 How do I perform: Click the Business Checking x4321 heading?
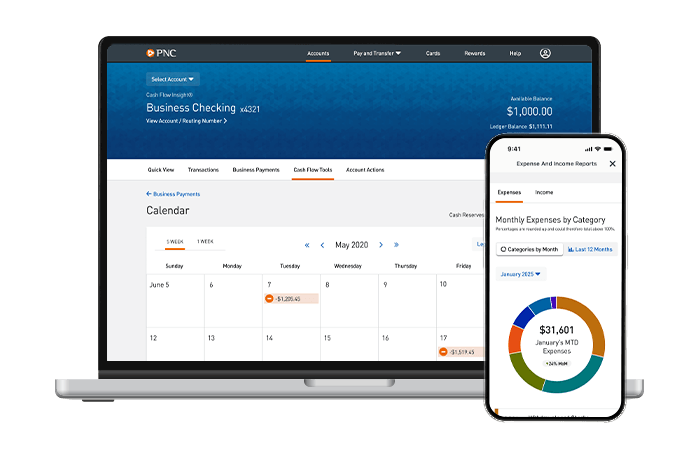203,108
